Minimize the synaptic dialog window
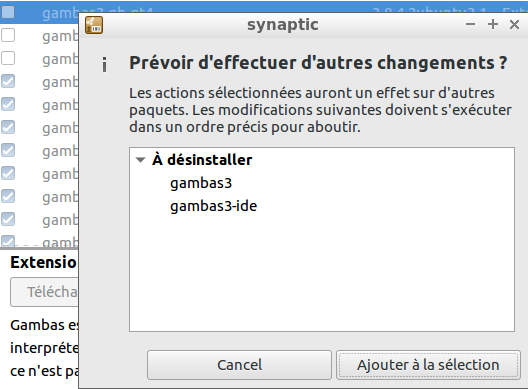 click(x=470, y=24)
